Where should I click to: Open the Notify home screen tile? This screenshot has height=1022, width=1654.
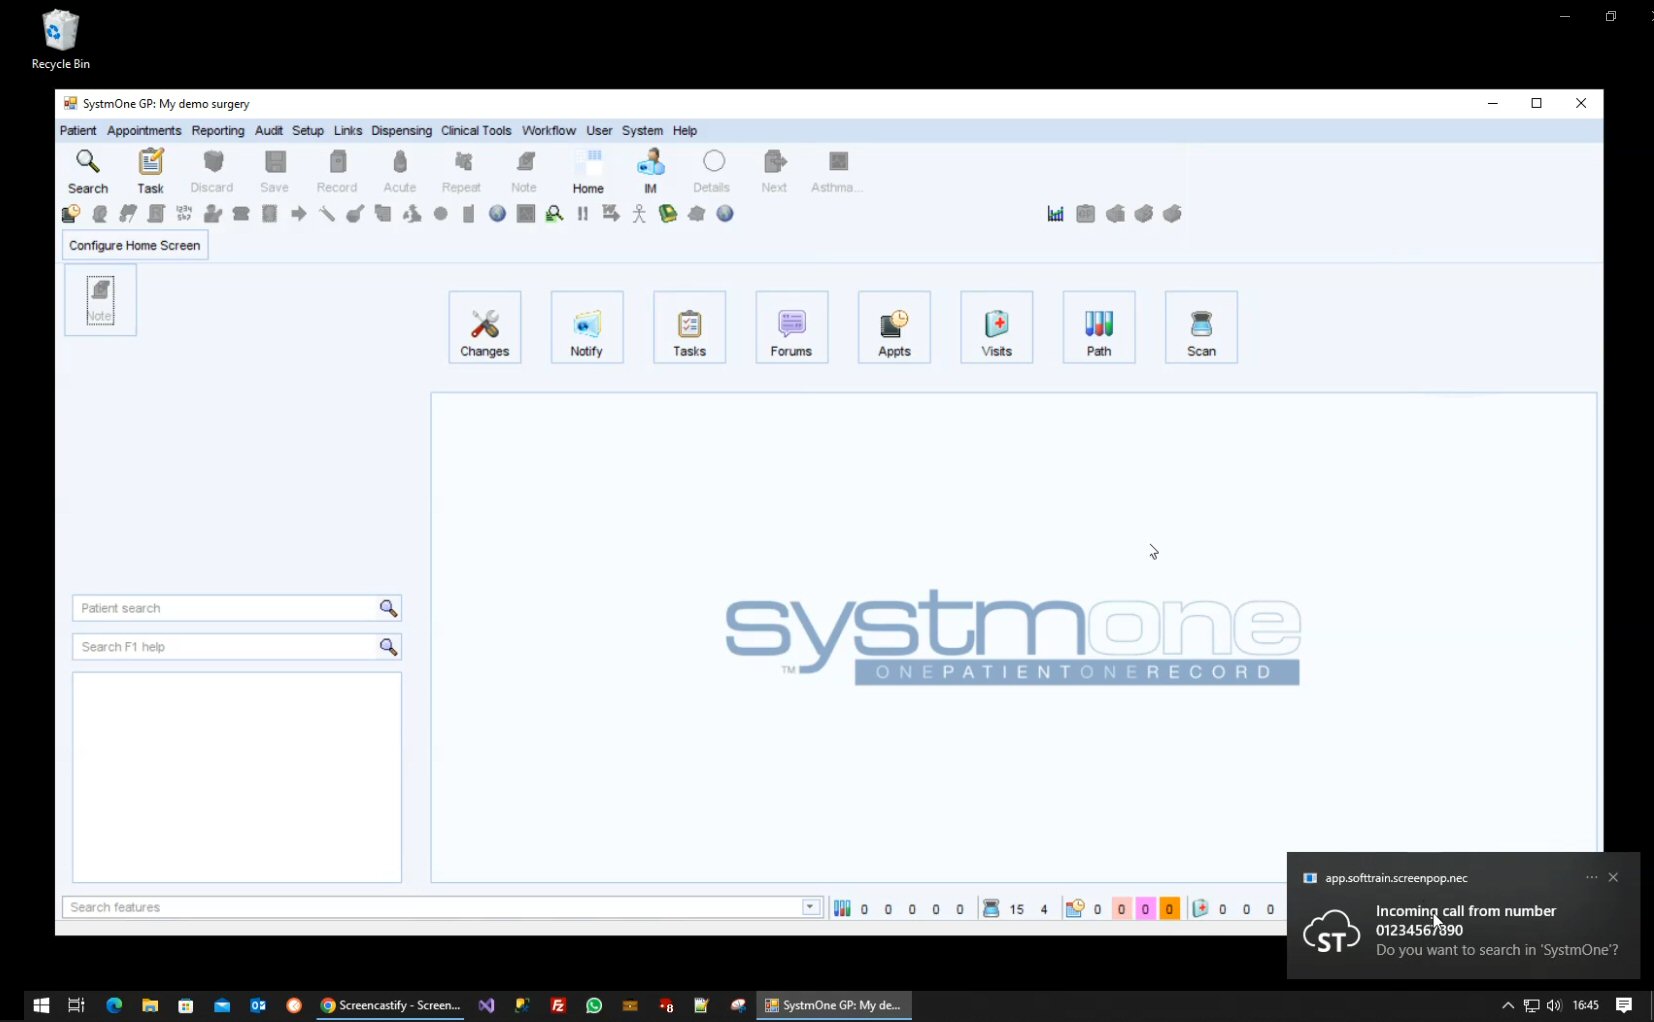(587, 327)
